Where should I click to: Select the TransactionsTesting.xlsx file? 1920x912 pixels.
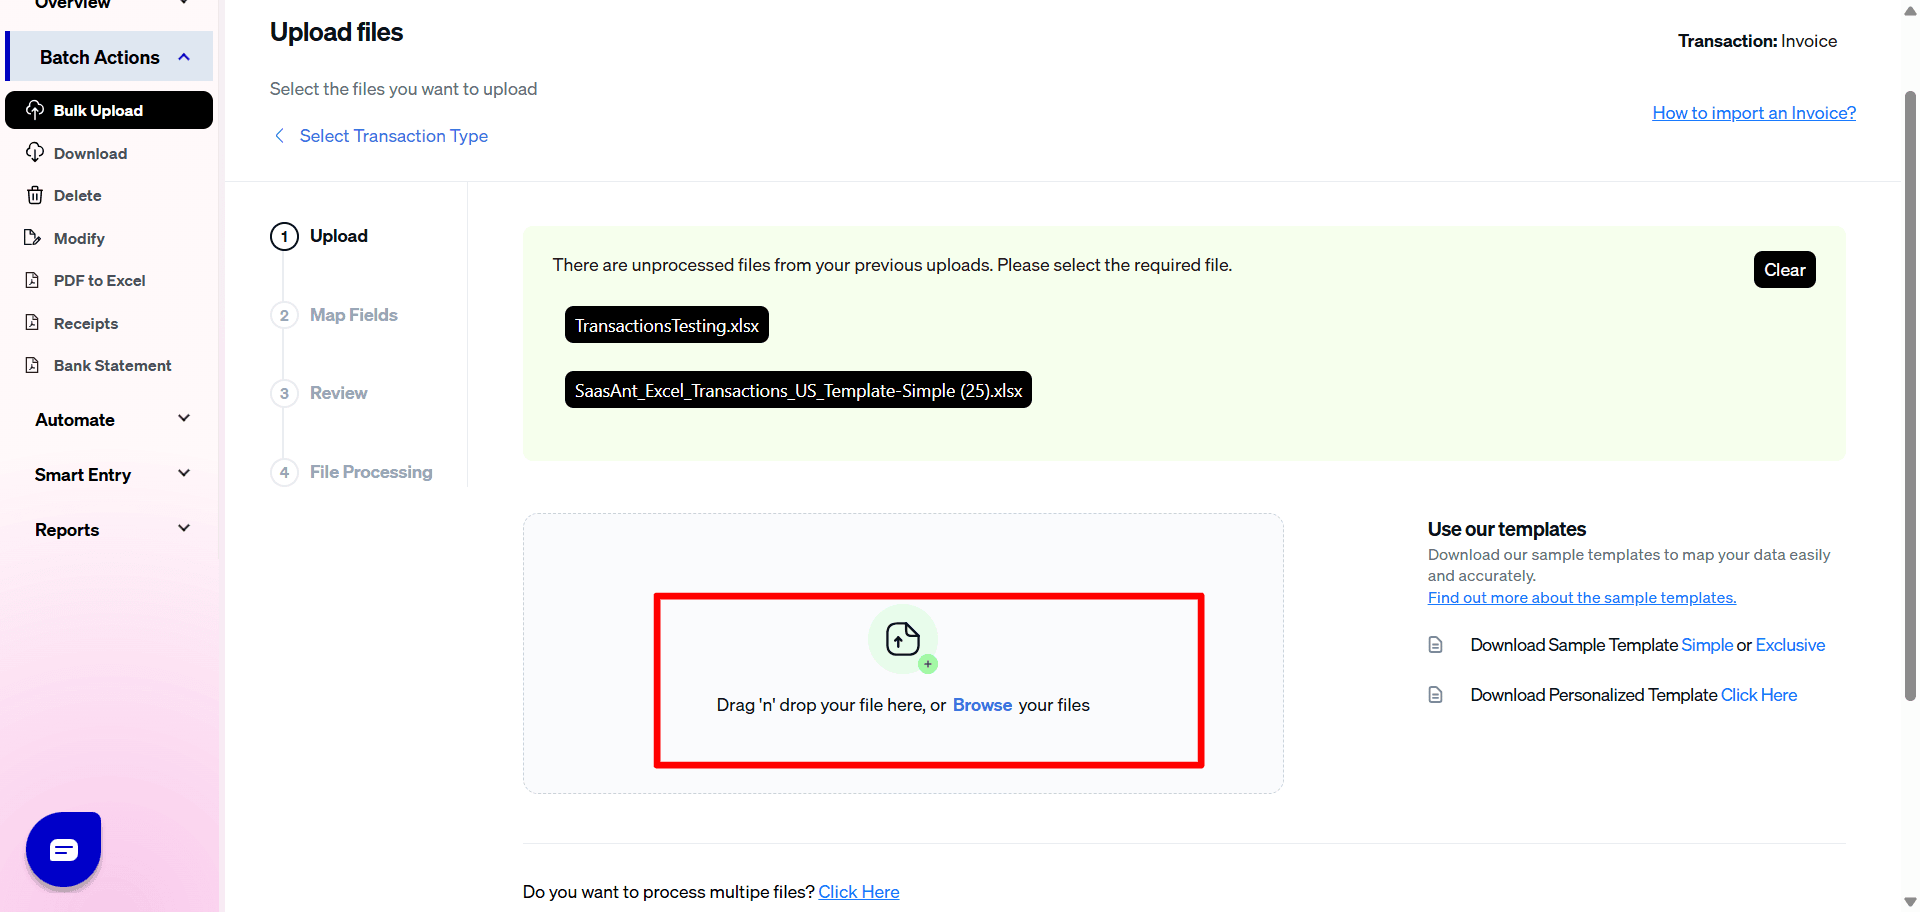(x=667, y=325)
